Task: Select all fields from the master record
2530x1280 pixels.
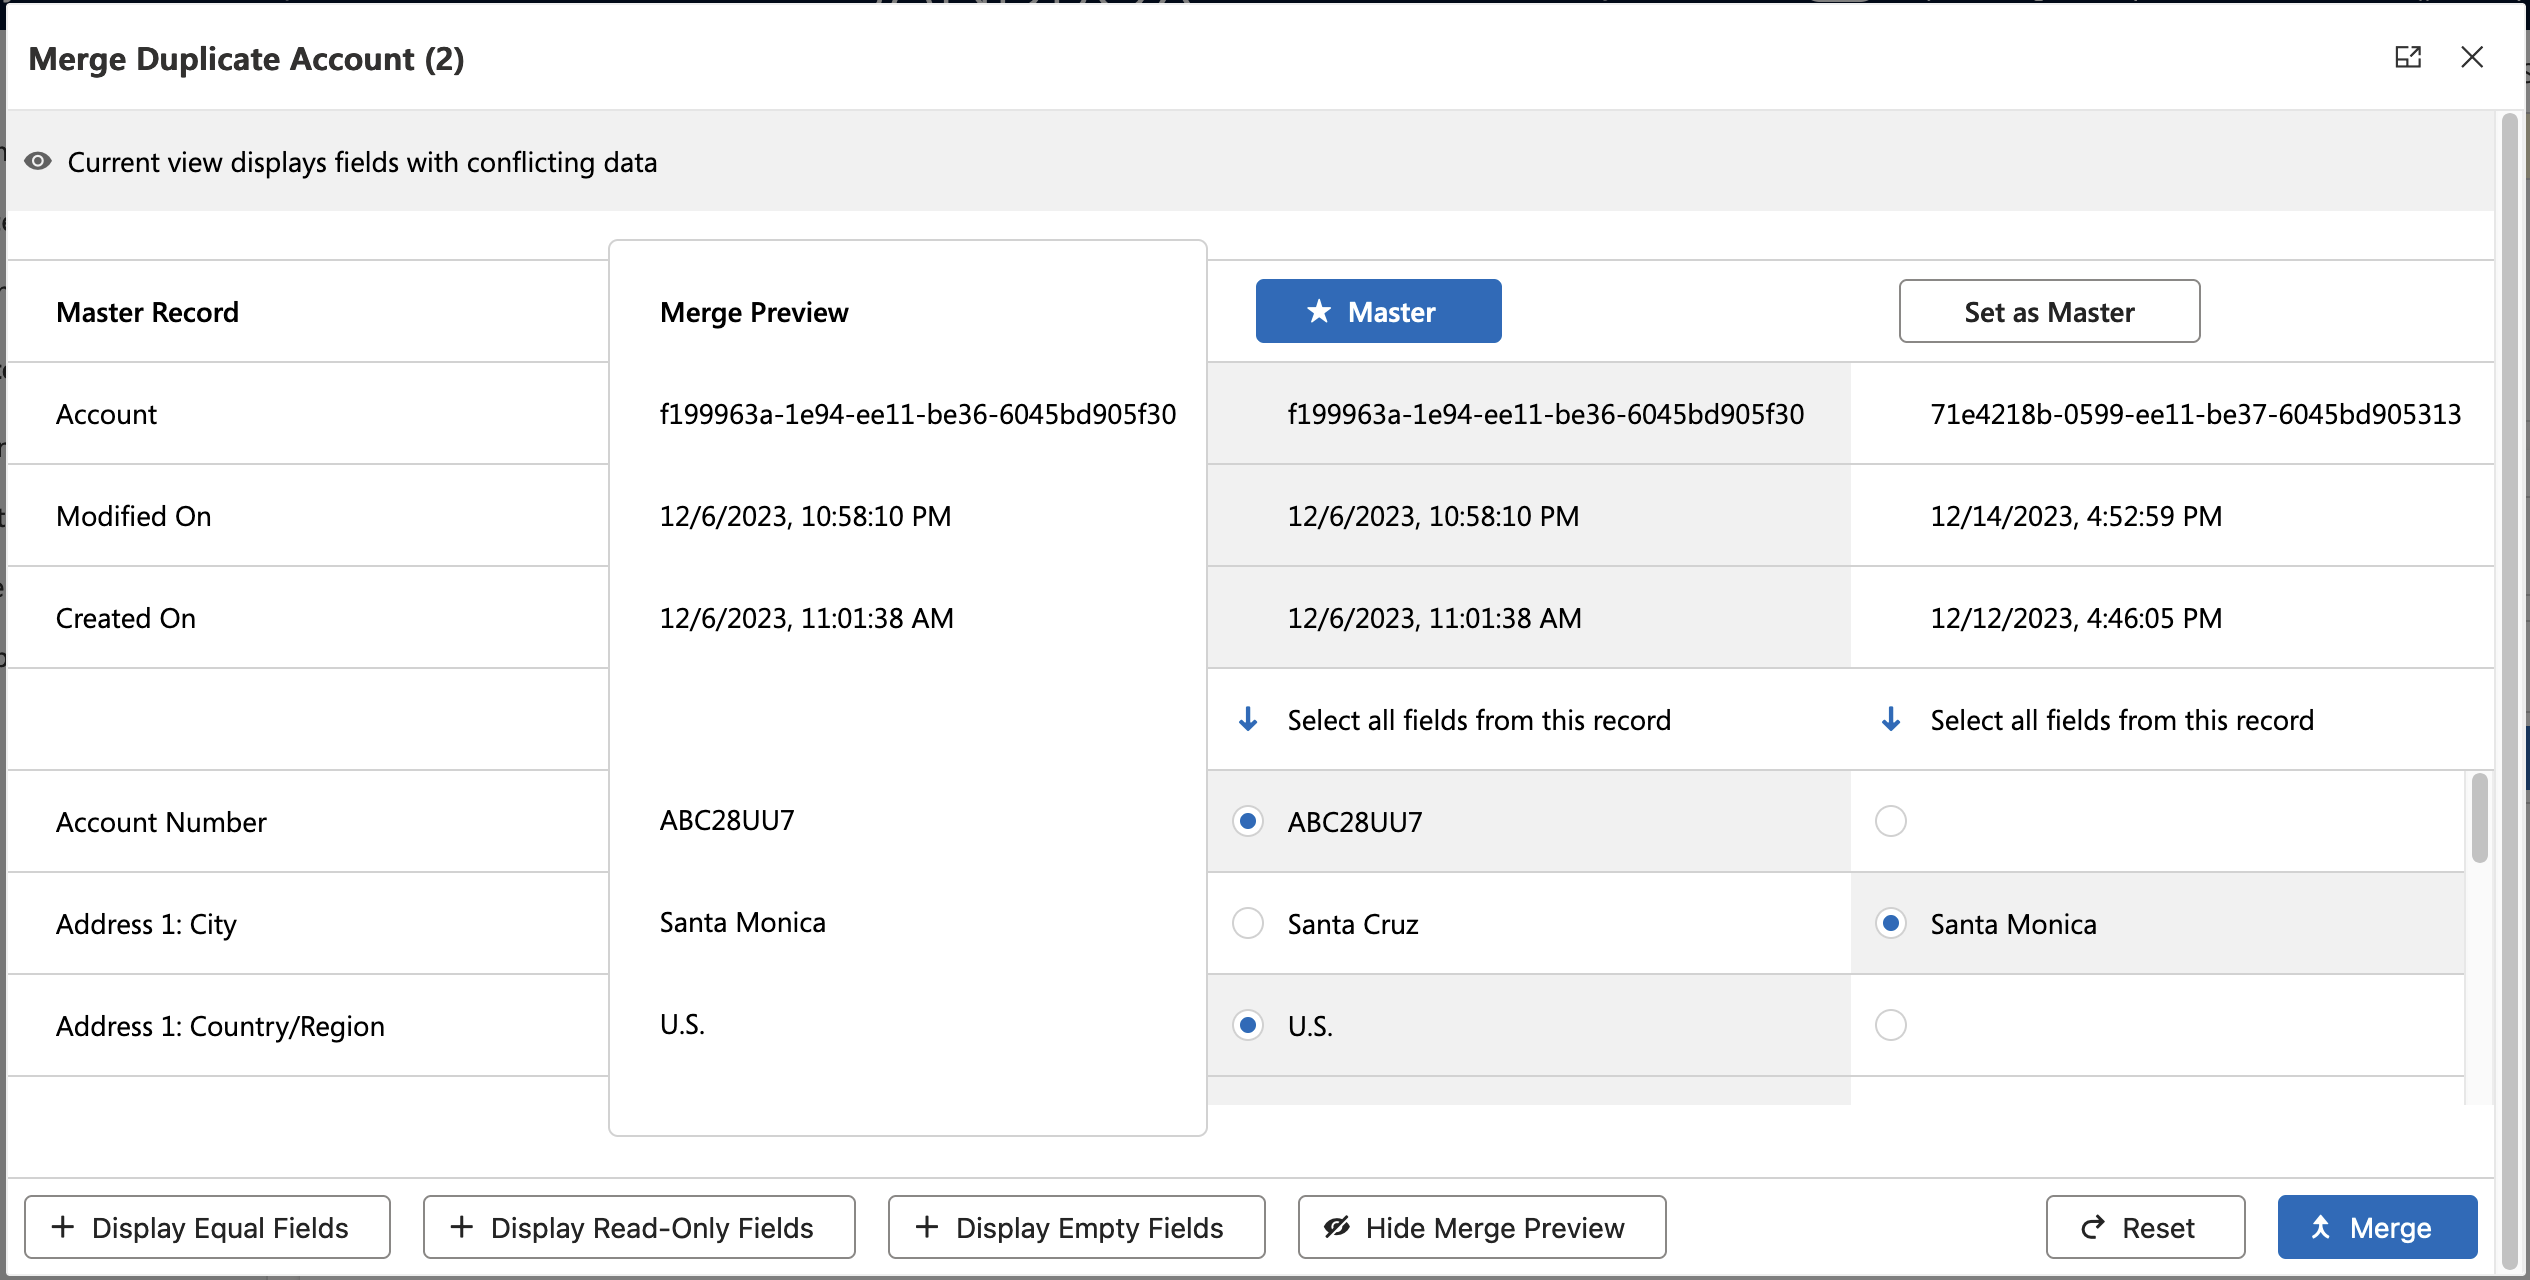Action: tap(1479, 720)
